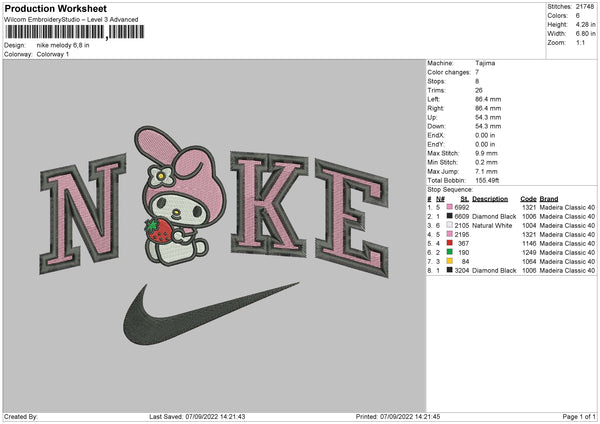Click the black swatch beside 3204 Diamond Black
Screen dimensions: 600x424
coord(450,270)
